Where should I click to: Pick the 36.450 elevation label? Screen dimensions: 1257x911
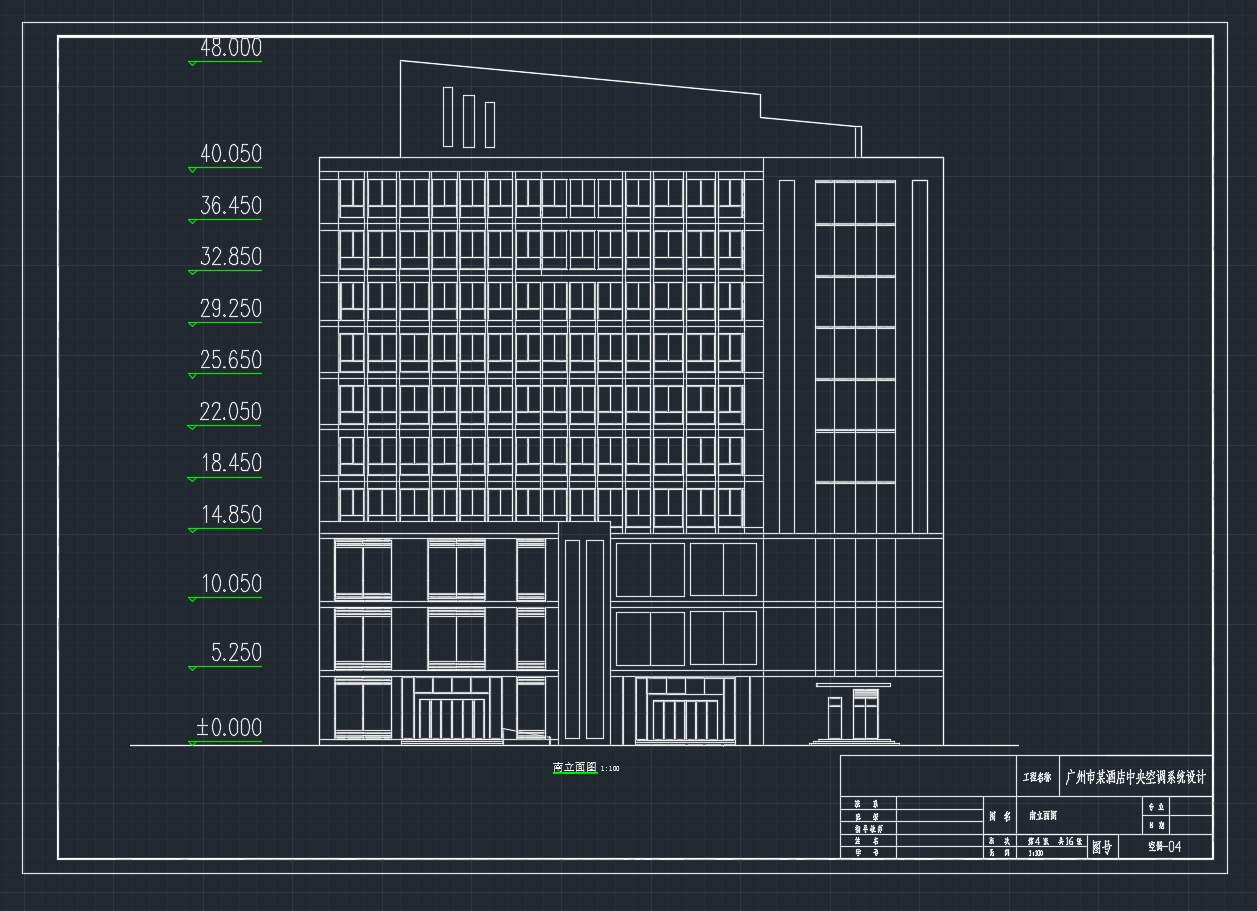[230, 206]
